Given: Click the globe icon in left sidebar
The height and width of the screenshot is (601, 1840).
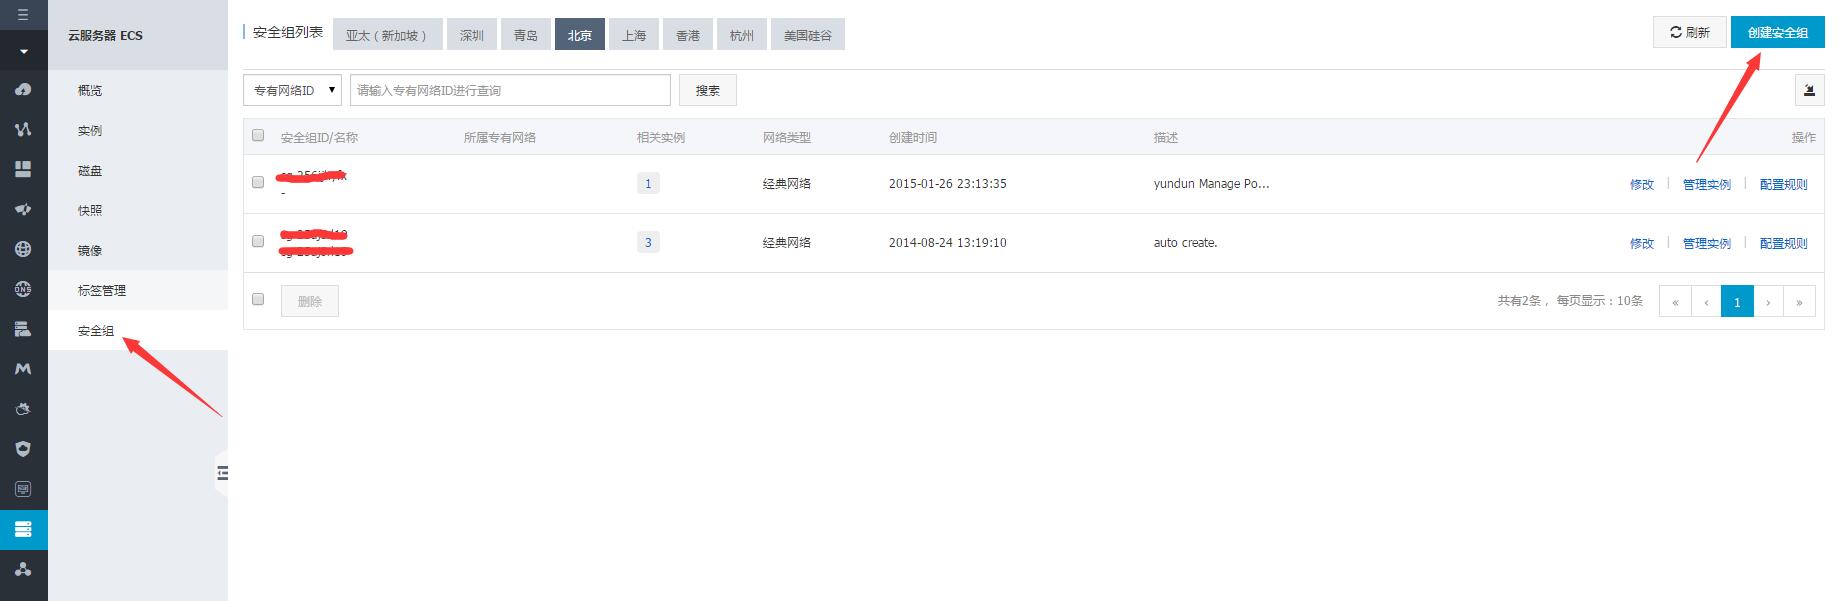Looking at the screenshot, I should tap(23, 249).
